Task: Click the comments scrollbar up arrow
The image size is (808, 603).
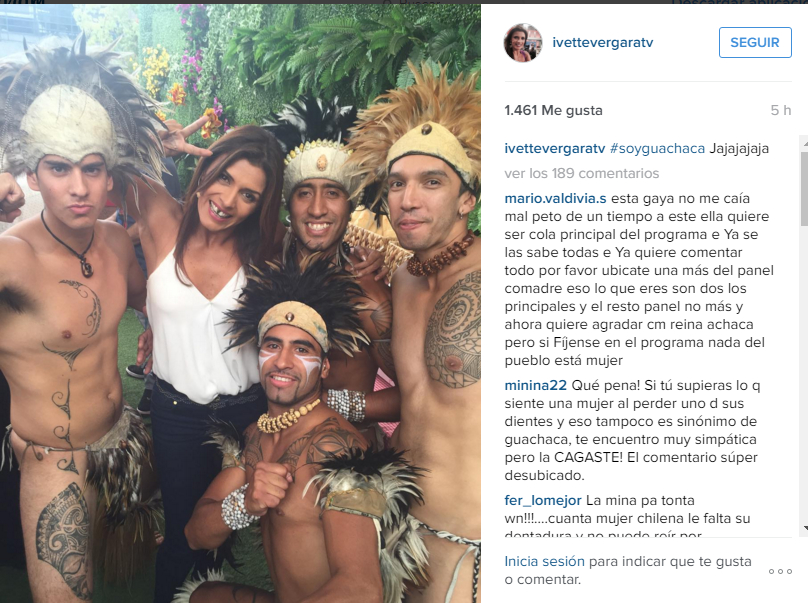Action: (804, 144)
